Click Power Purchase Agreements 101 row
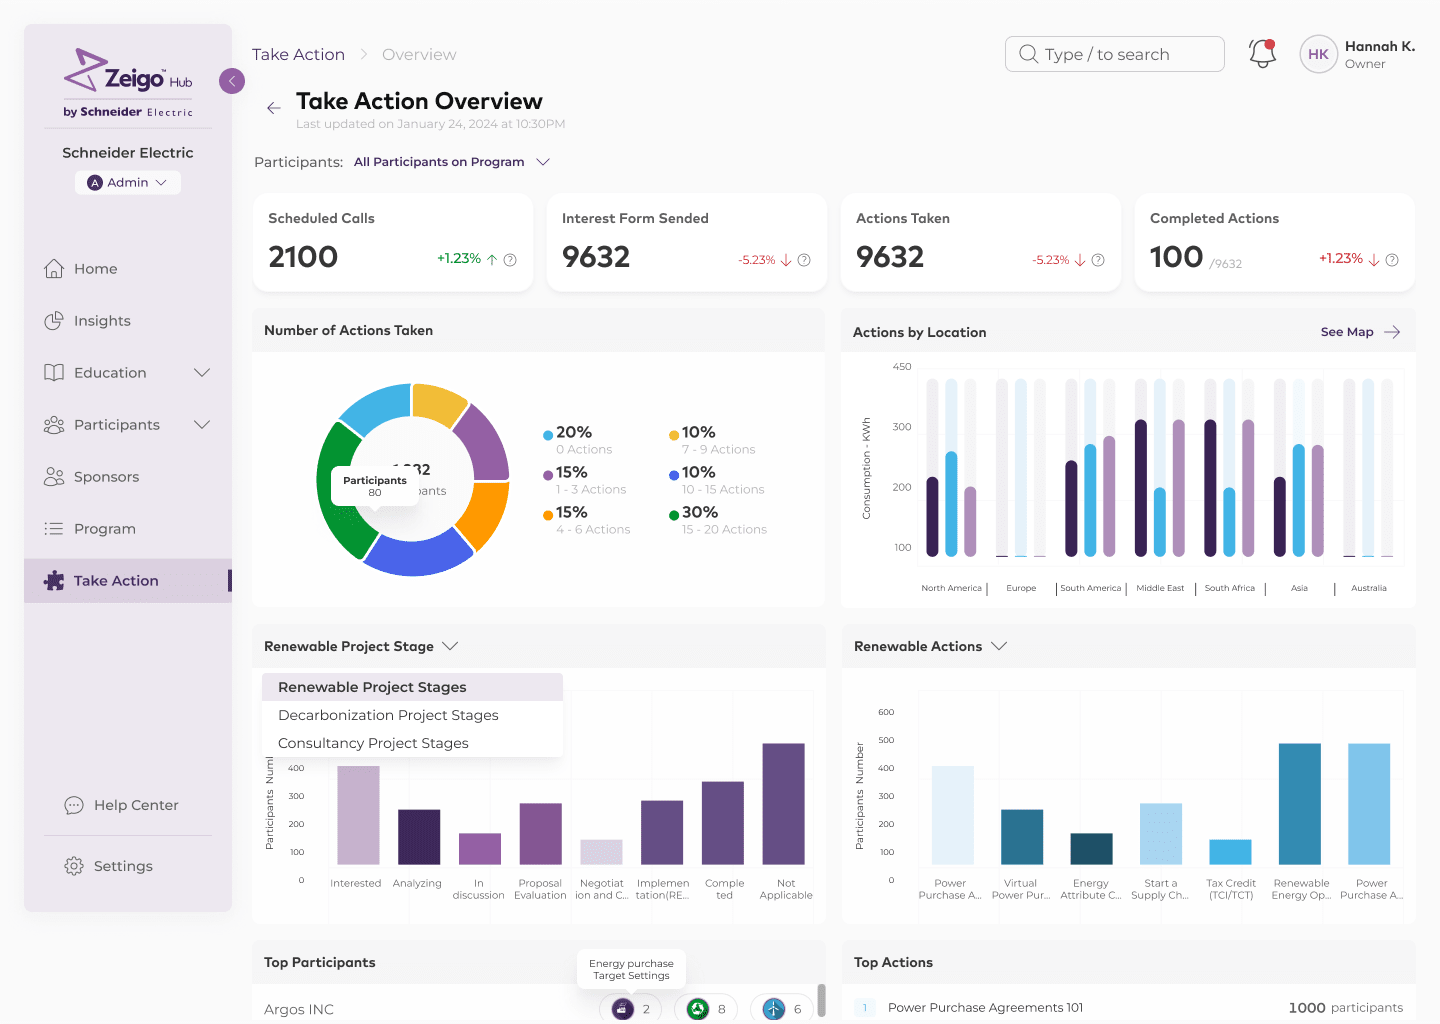1440x1024 pixels. coord(1129,1007)
